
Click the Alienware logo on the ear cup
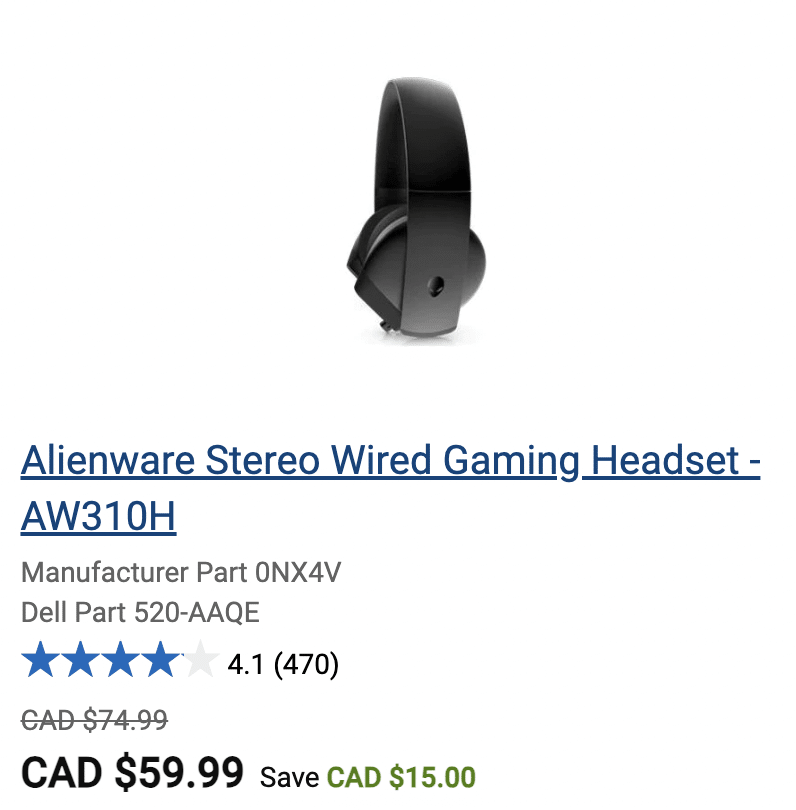point(436,286)
